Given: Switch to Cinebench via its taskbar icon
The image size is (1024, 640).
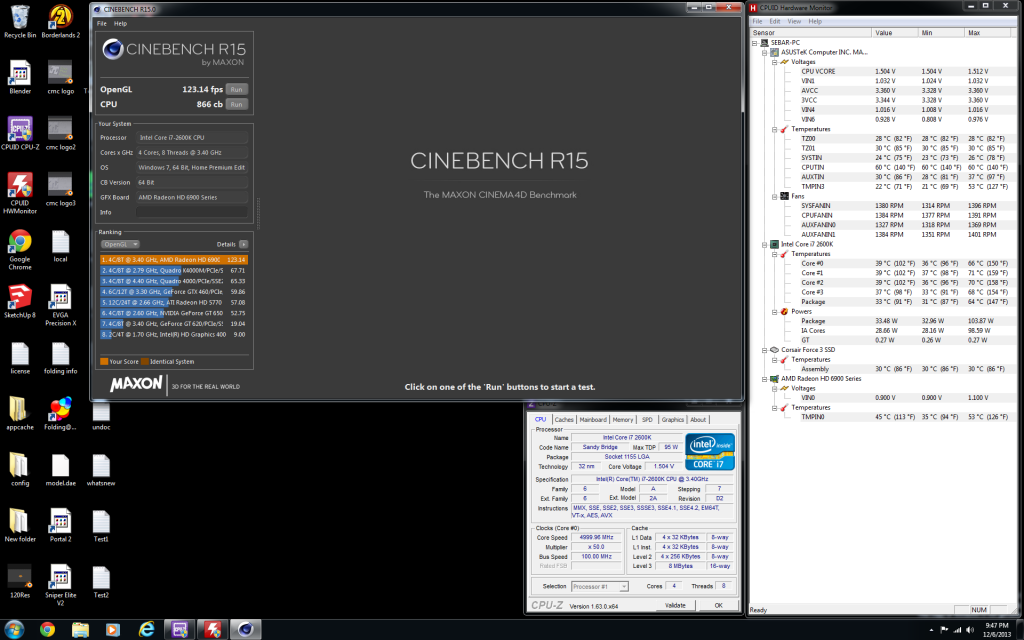Looking at the screenshot, I should pyautogui.click(x=245, y=630).
